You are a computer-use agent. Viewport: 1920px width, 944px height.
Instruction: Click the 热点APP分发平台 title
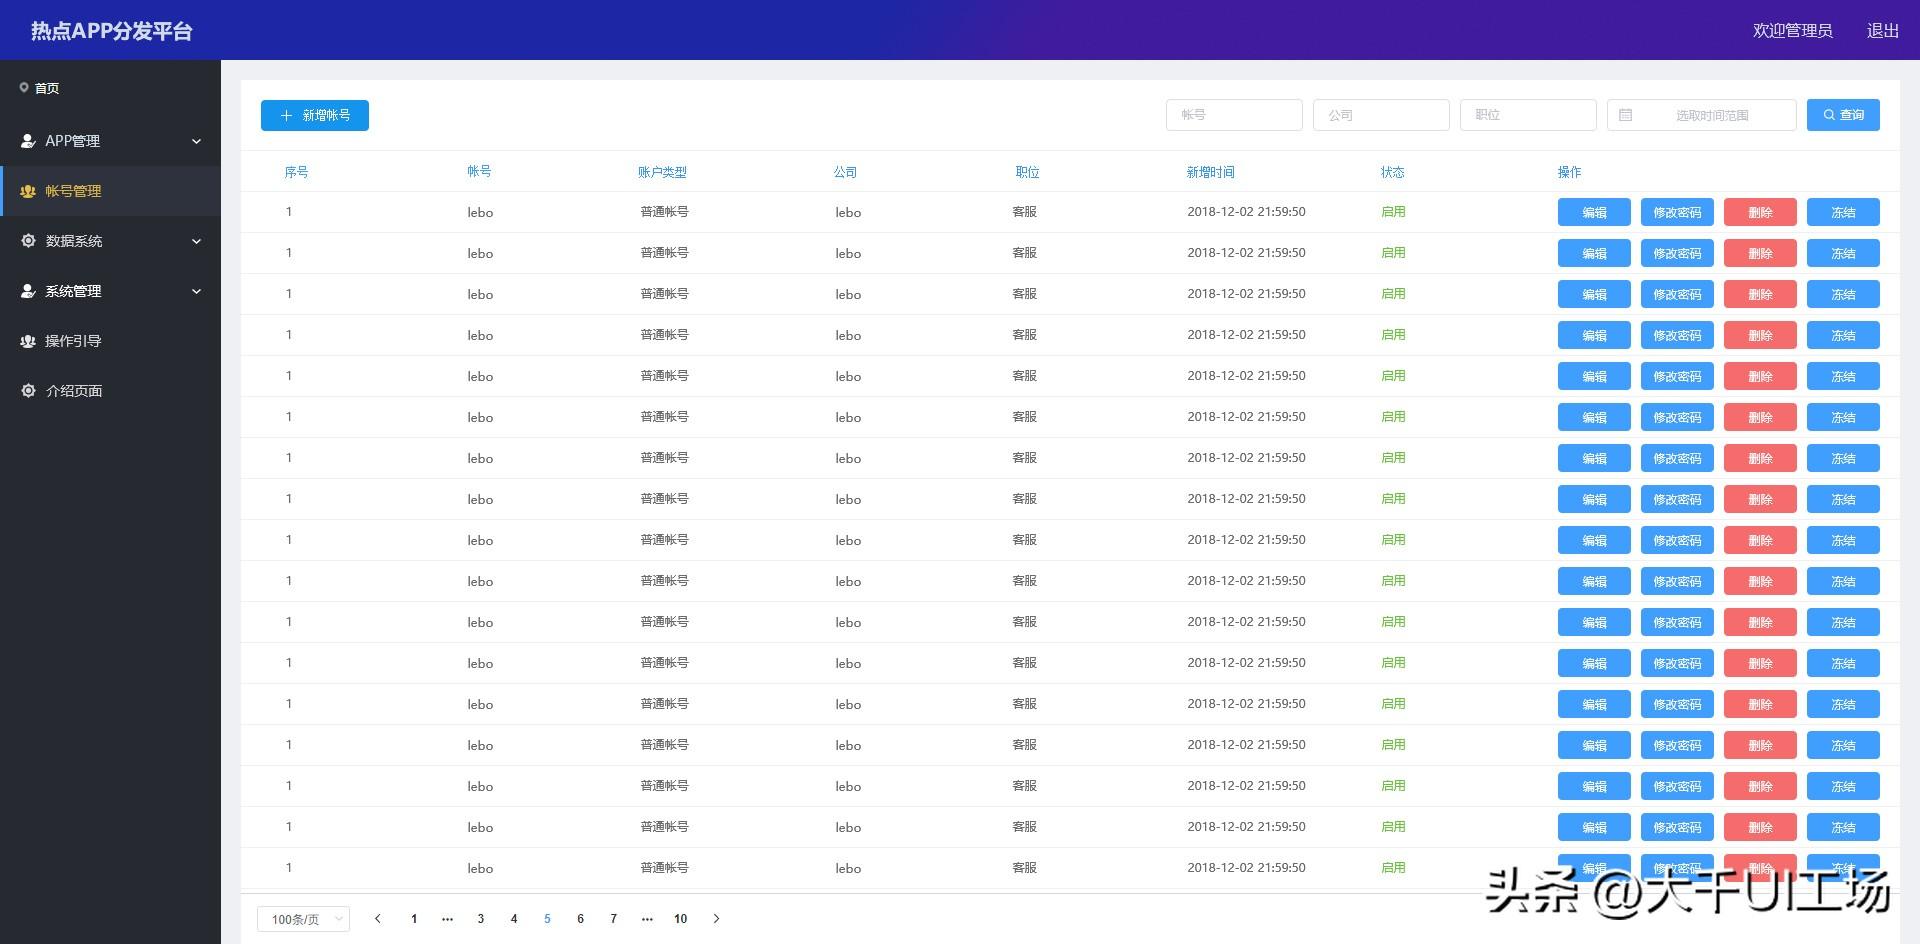coord(111,31)
